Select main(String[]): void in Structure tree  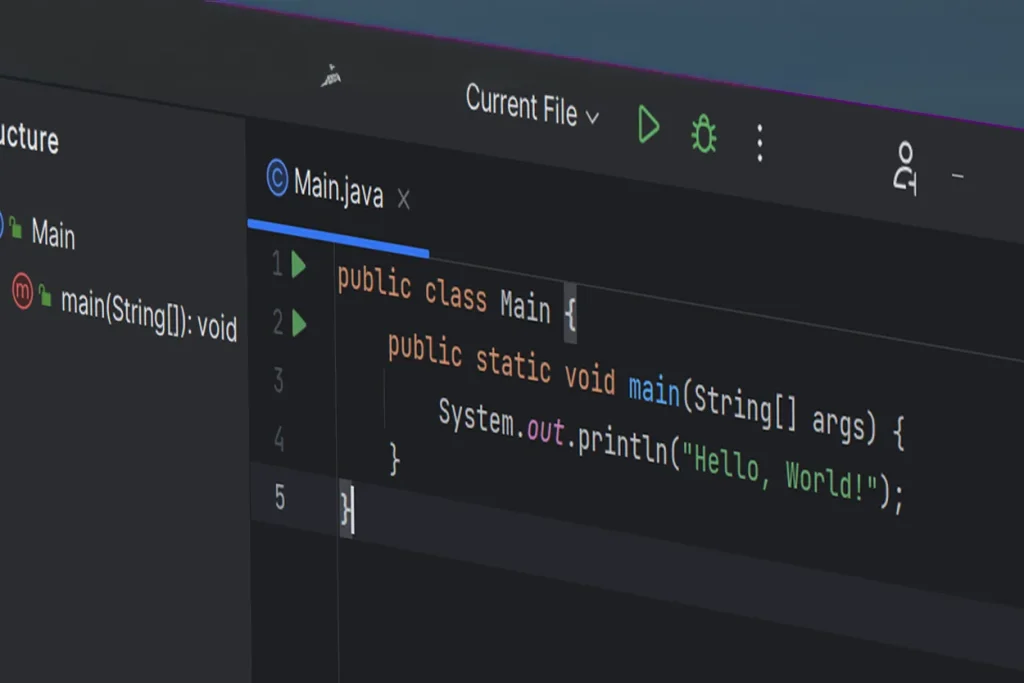(x=148, y=312)
